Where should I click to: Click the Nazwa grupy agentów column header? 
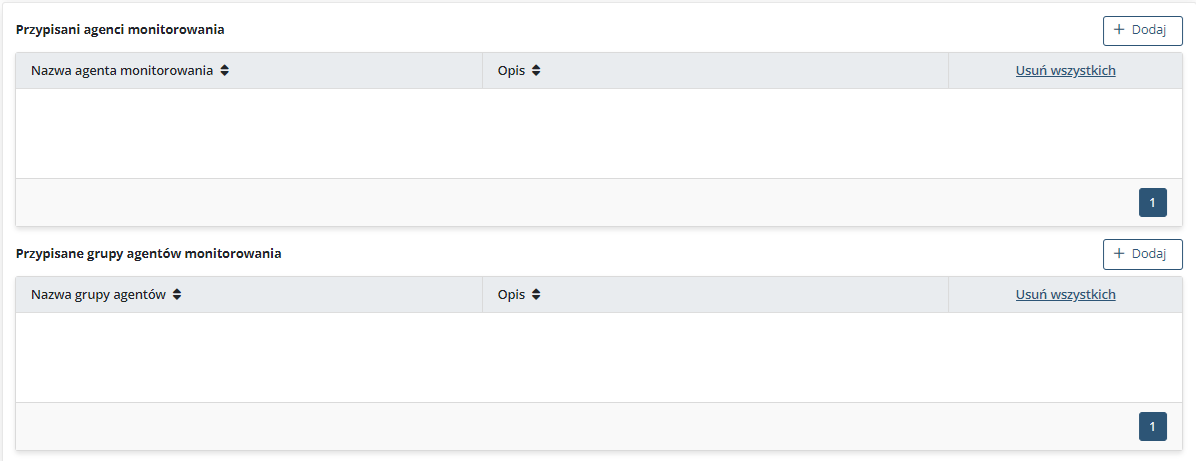[98, 295]
